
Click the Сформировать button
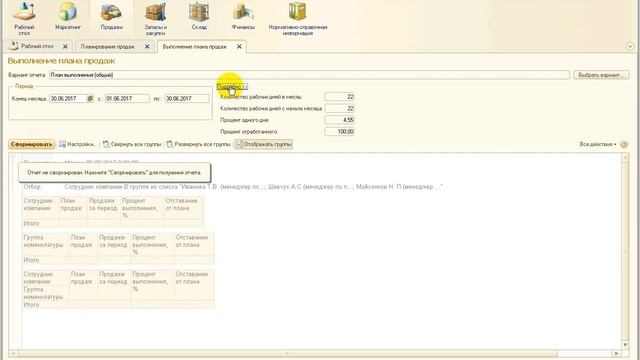click(31, 144)
